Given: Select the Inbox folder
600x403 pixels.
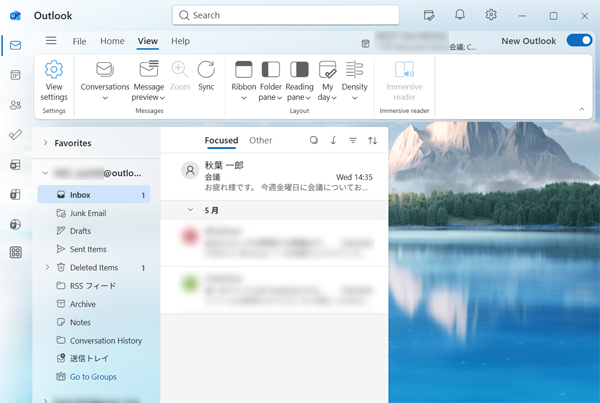Looking at the screenshot, I should click(94, 195).
